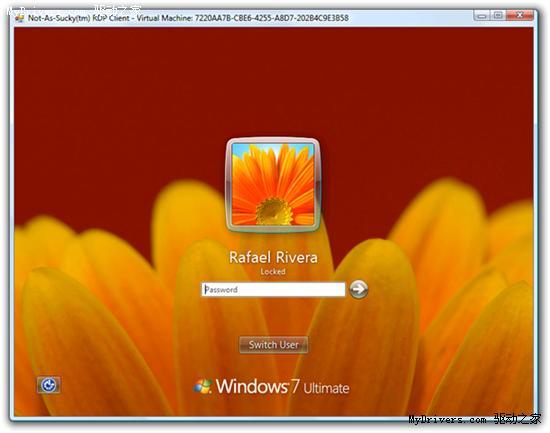Image resolution: width=550 pixels, height=433 pixels.
Task: Submit password with the arrow button
Action: click(358, 289)
